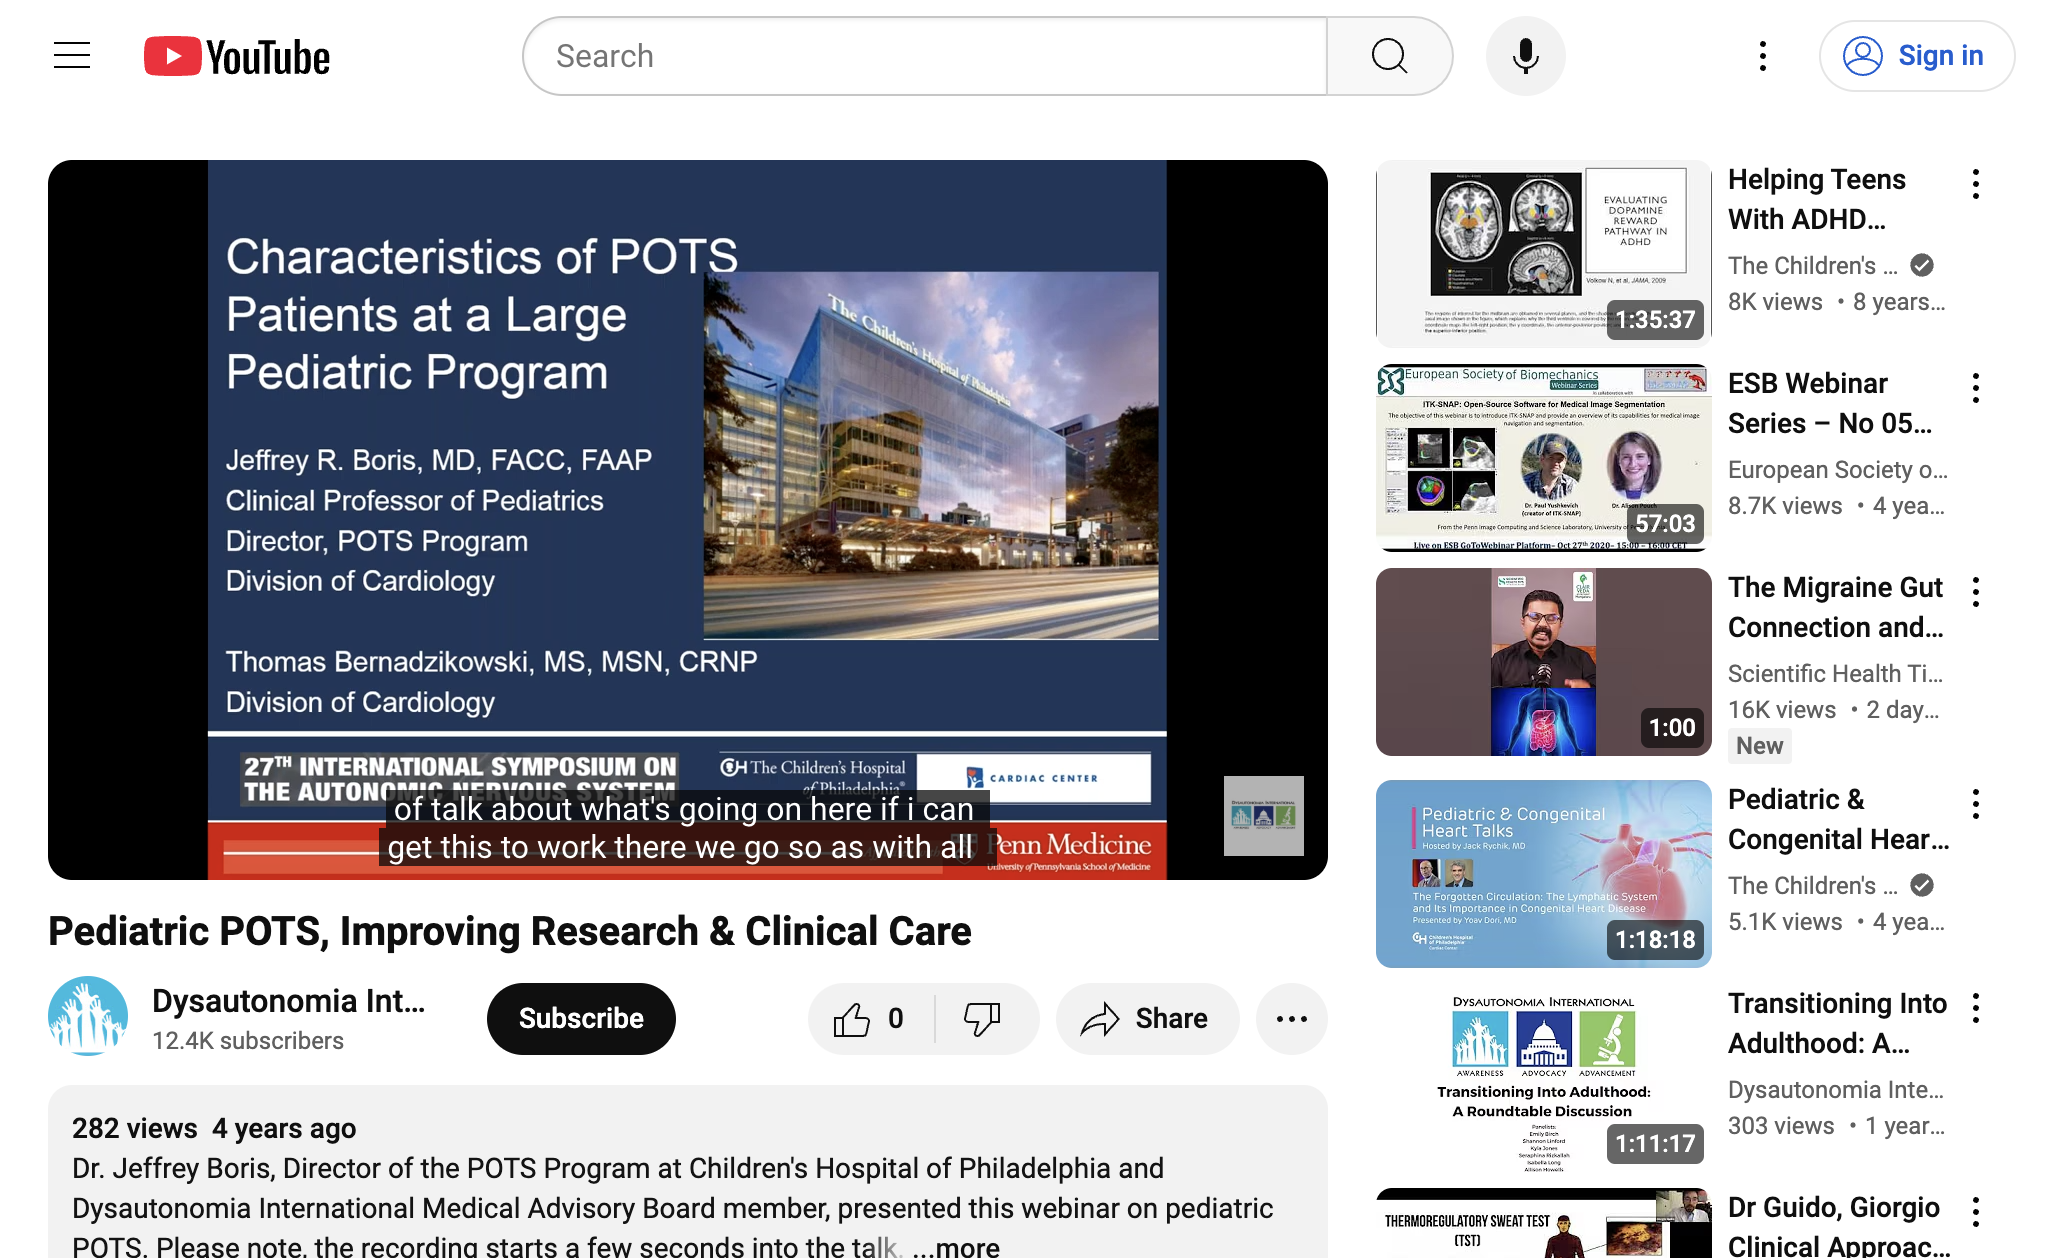
Task: Subscribe to Dysautonomia International
Action: (581, 1019)
